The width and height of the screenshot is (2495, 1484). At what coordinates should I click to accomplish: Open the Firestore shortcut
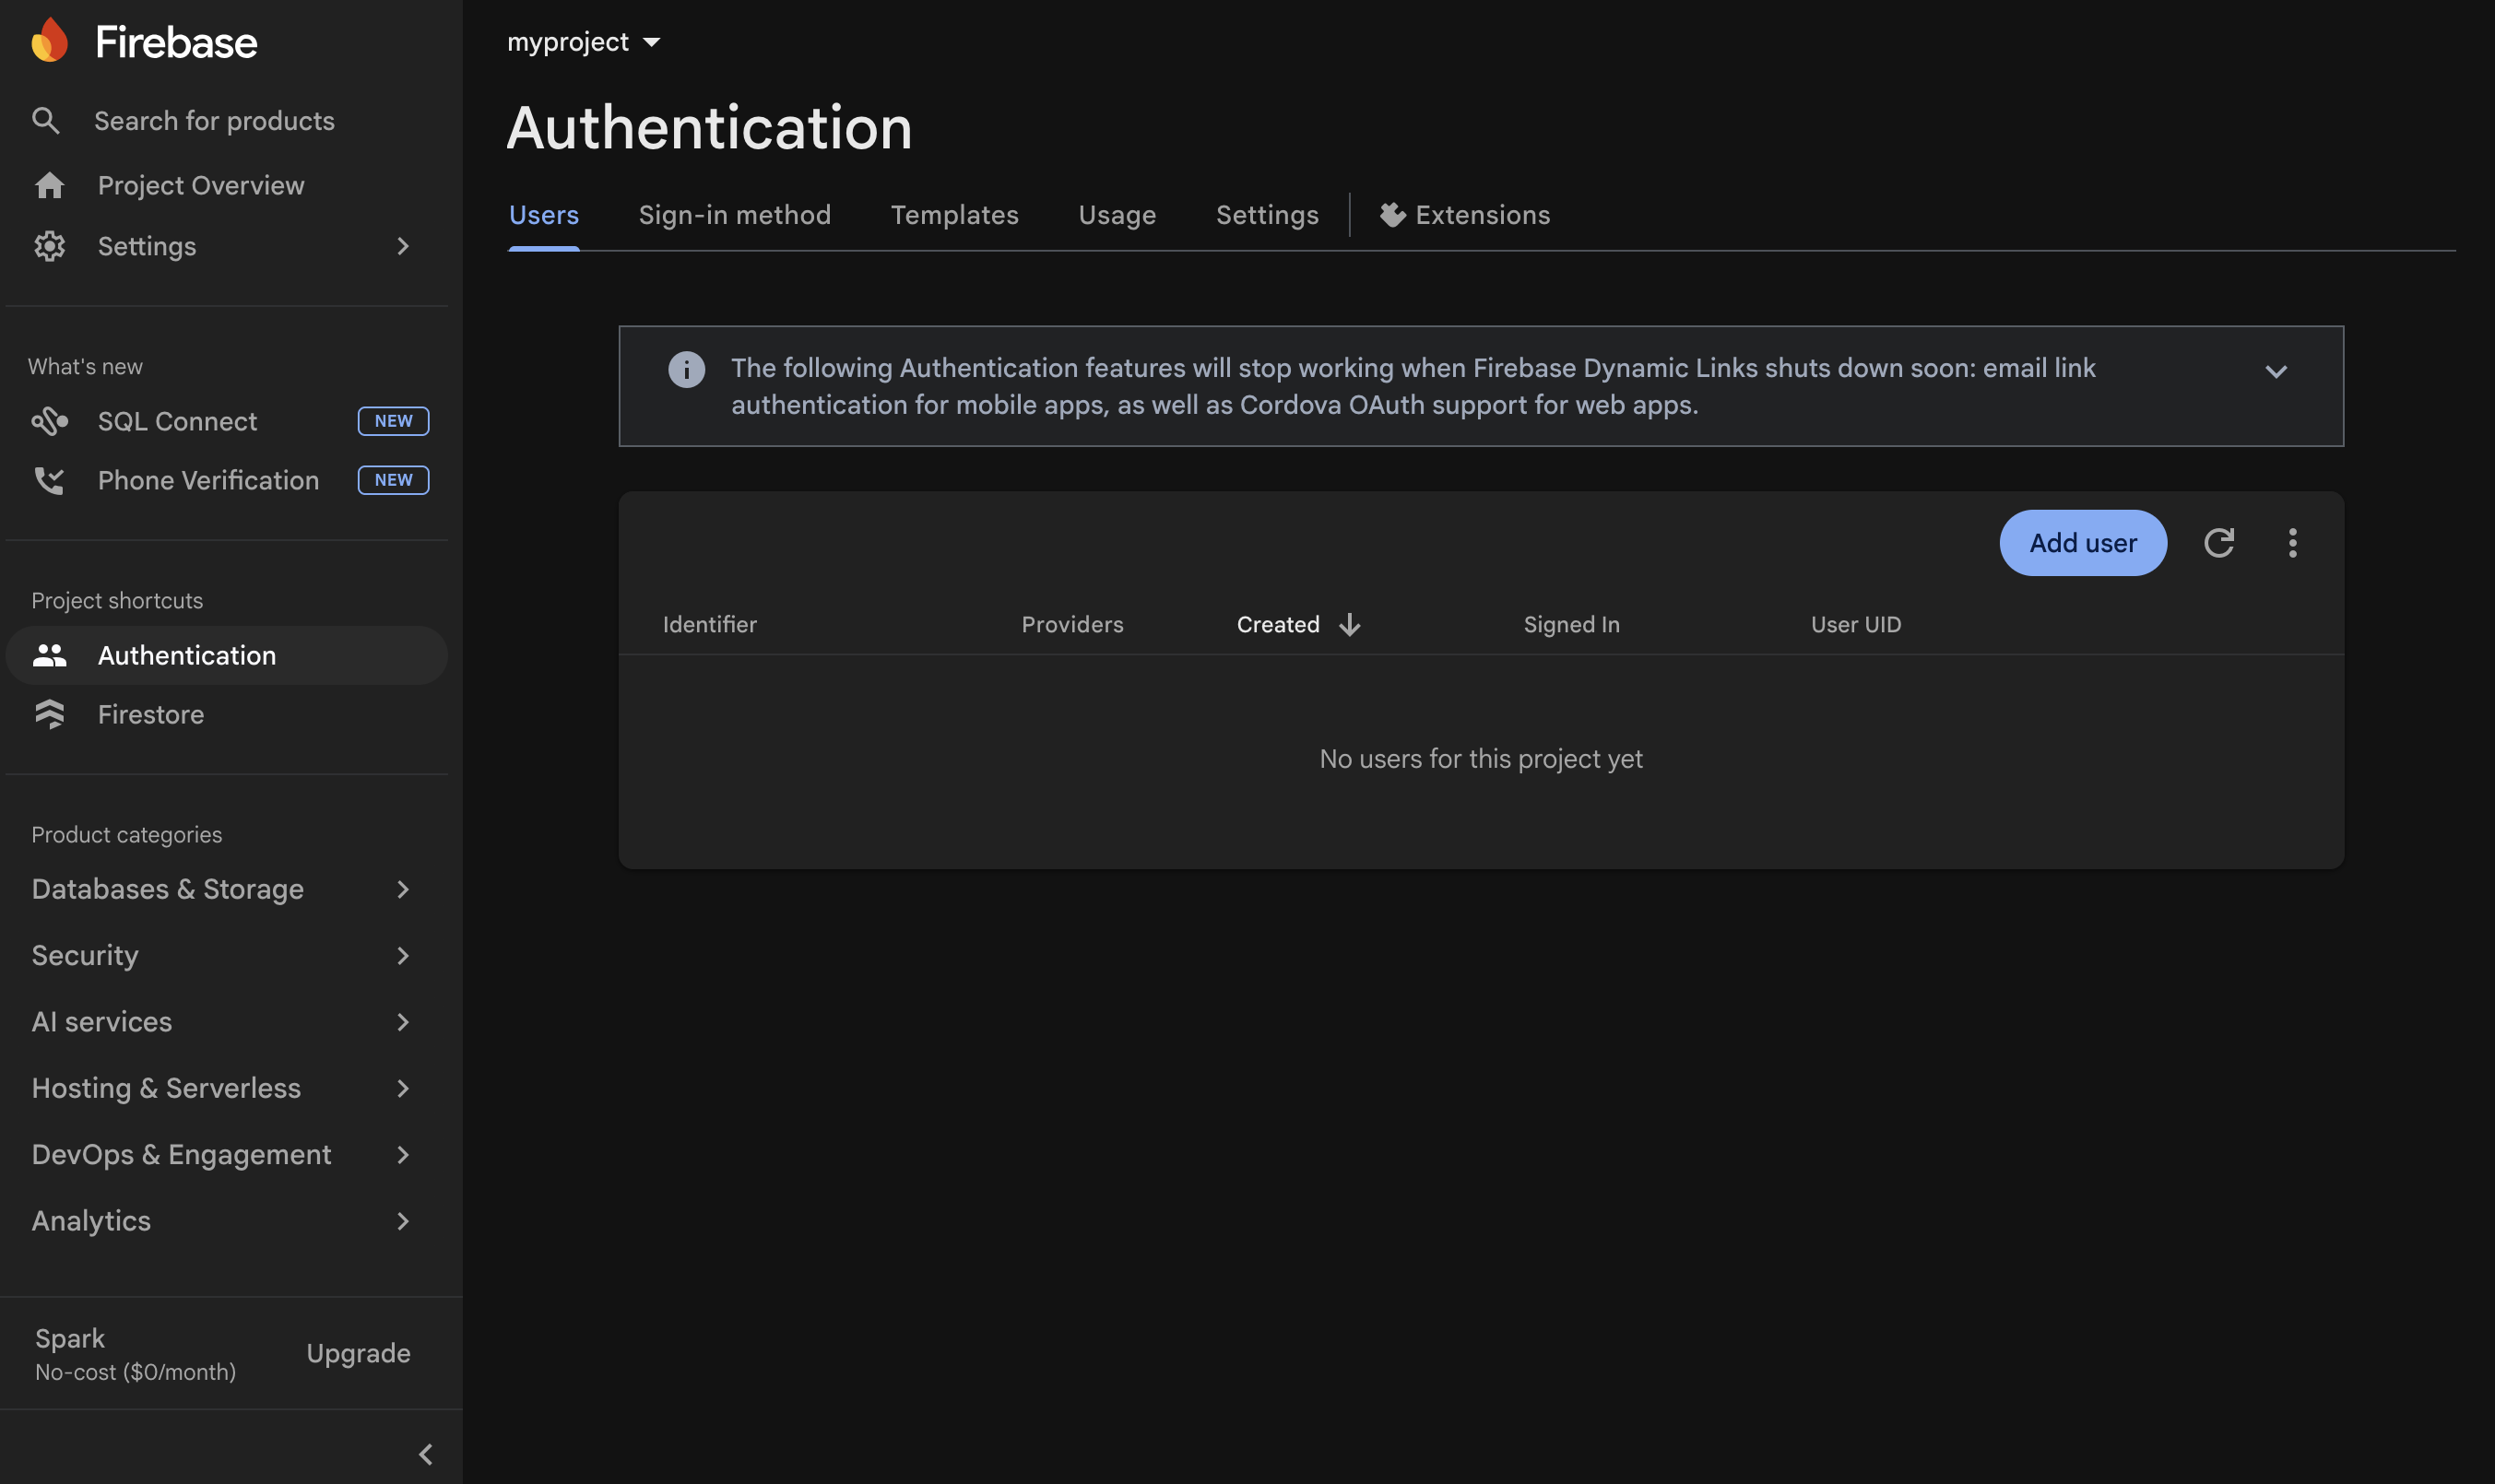(226, 714)
